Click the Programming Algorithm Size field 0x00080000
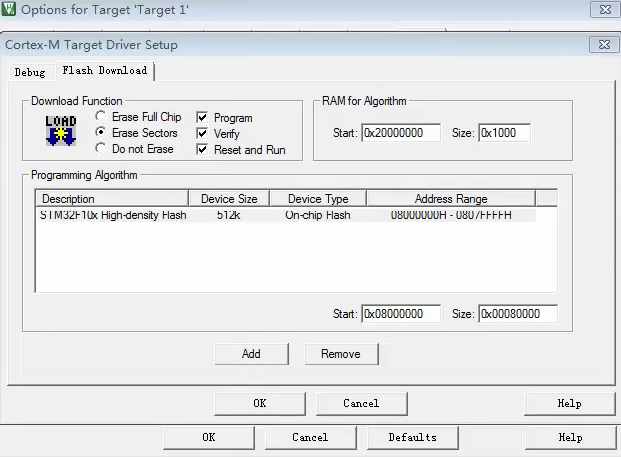Screen dimensions: 621x457 tap(518, 314)
